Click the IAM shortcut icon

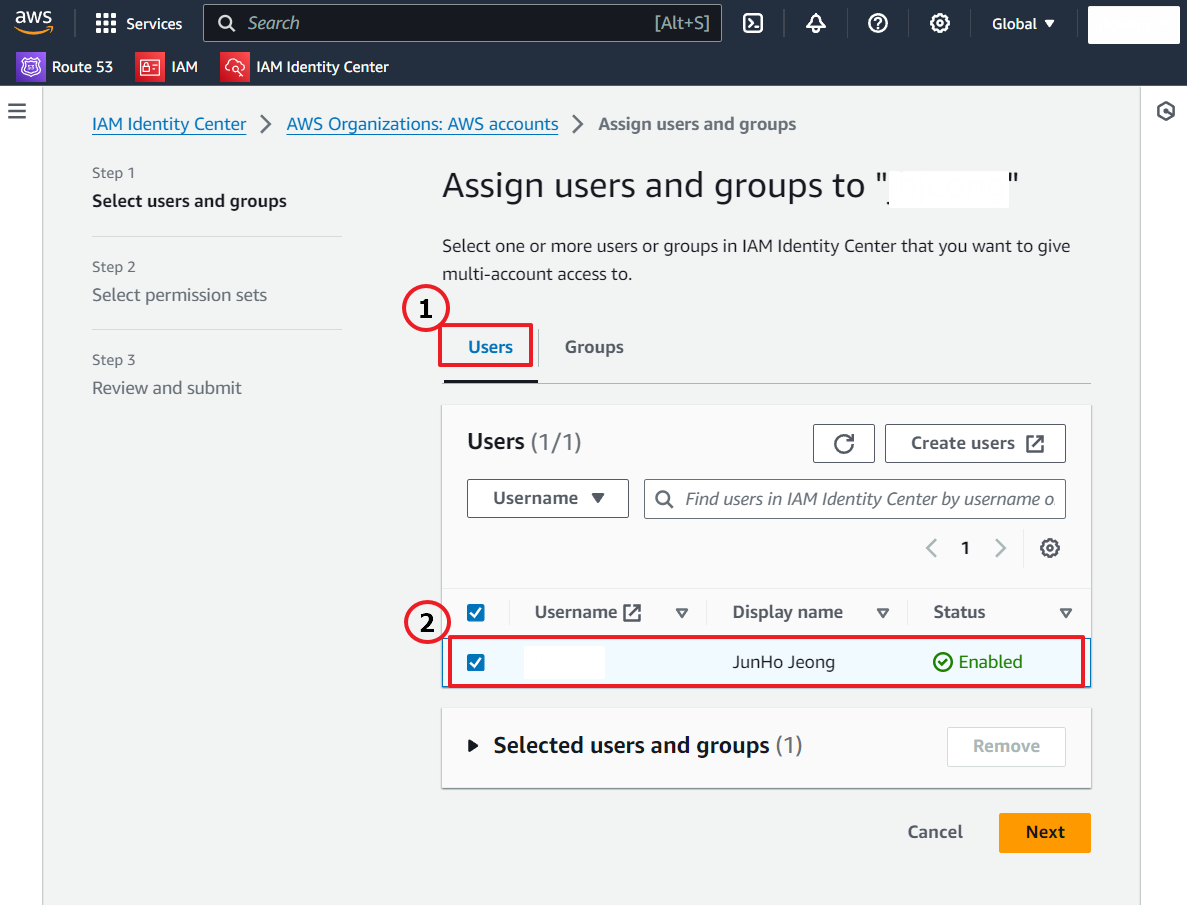[150, 67]
